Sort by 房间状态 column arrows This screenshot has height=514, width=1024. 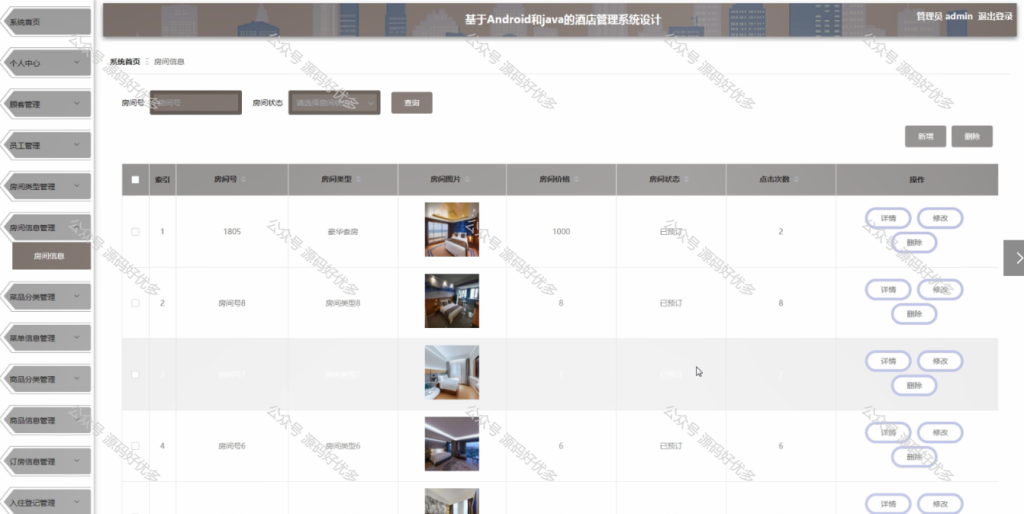686,180
